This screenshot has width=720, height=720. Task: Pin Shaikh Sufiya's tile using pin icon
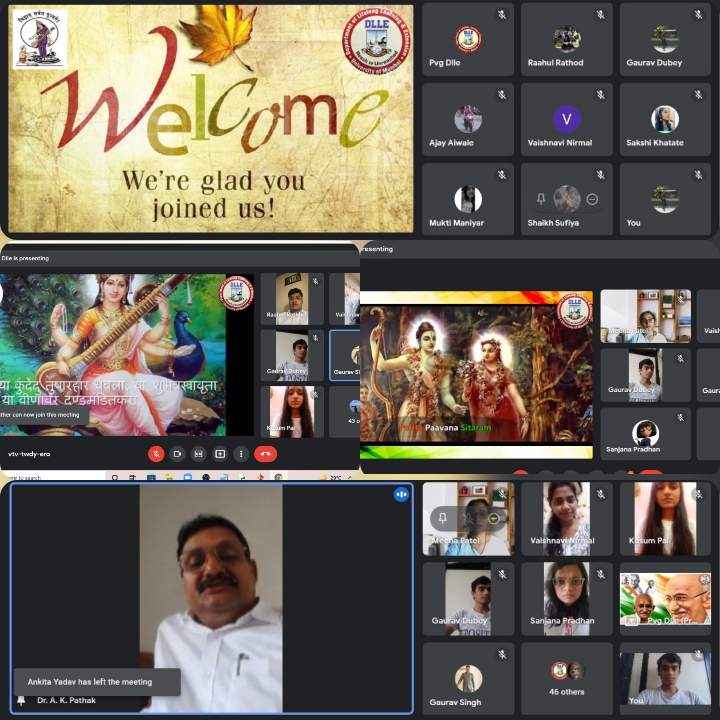(541, 199)
